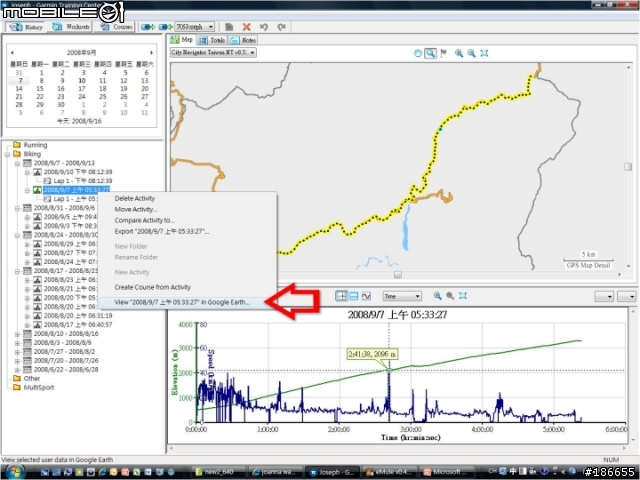Click the graph zoom out icon
Image resolution: width=640 pixels, height=480 pixels.
450,296
